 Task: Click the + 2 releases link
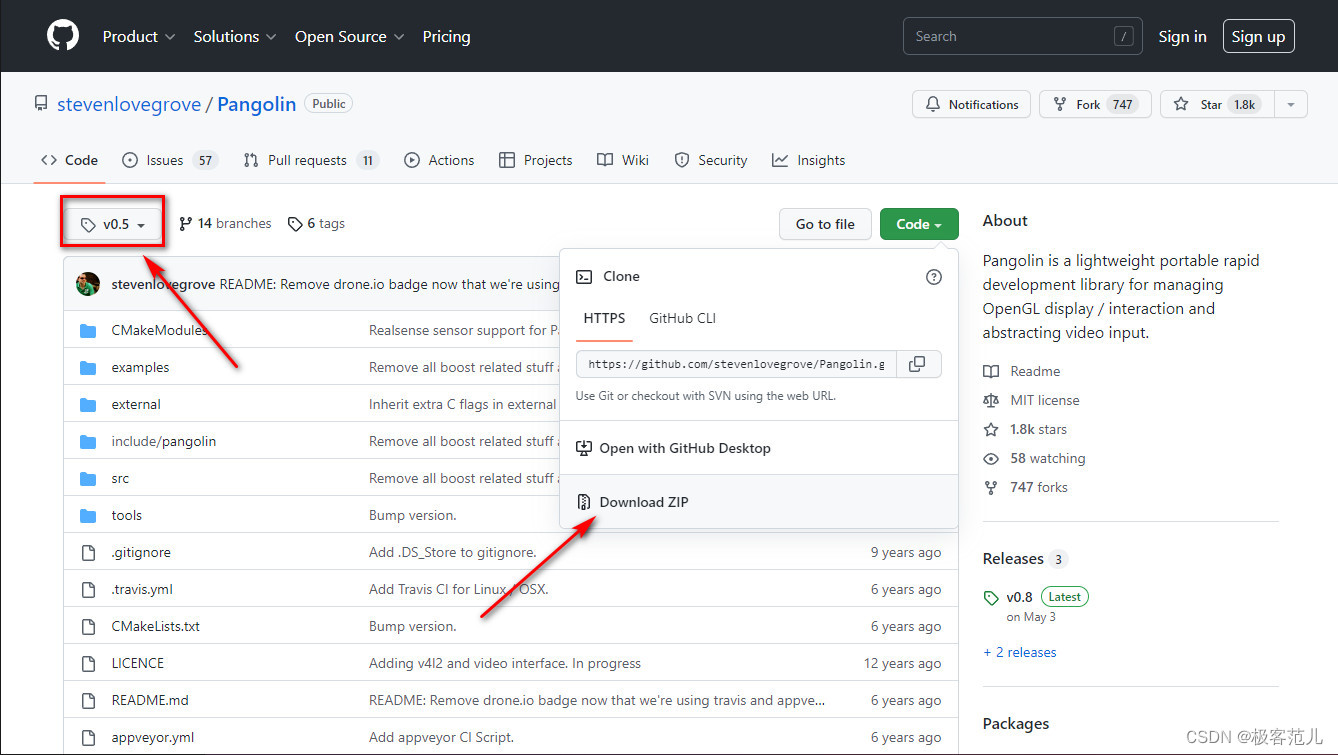click(x=1020, y=652)
